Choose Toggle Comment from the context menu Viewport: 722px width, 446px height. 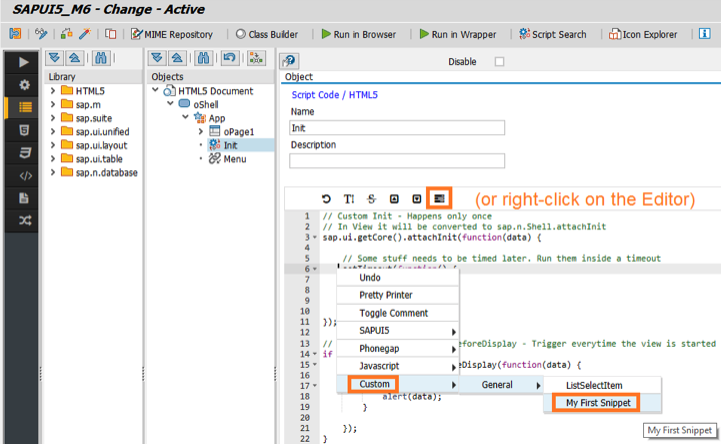[398, 313]
